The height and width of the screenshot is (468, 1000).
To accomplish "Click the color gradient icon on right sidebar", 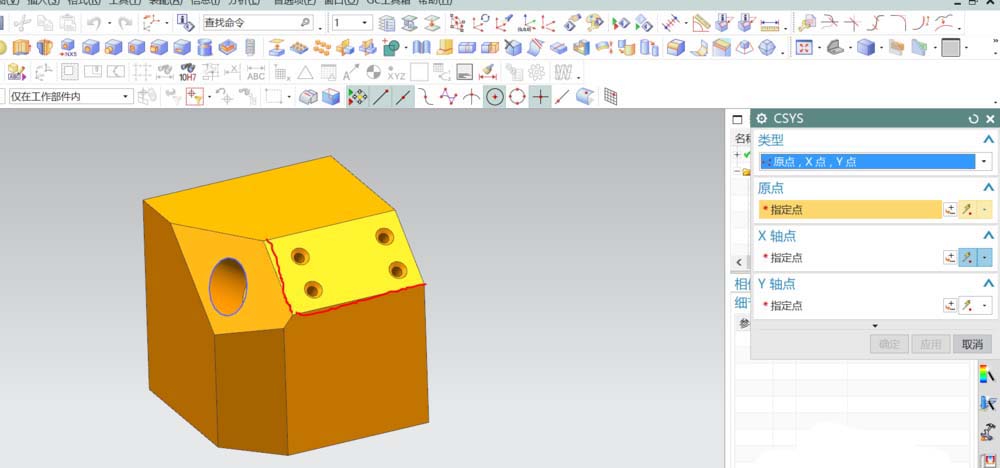I will [987, 374].
